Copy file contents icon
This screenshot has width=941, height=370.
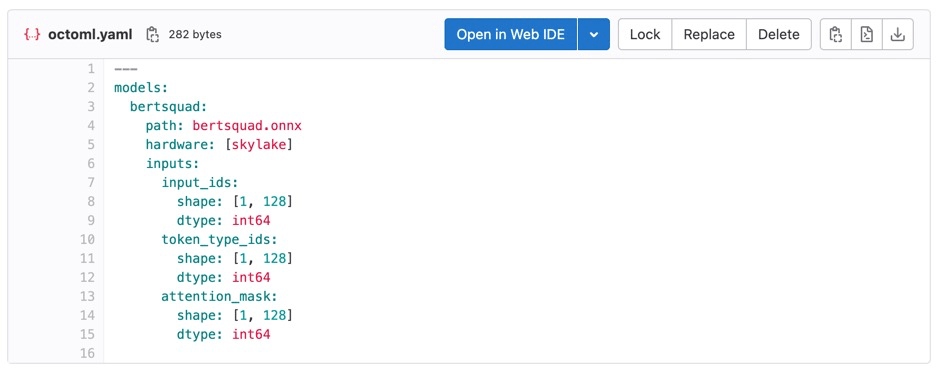coord(835,34)
